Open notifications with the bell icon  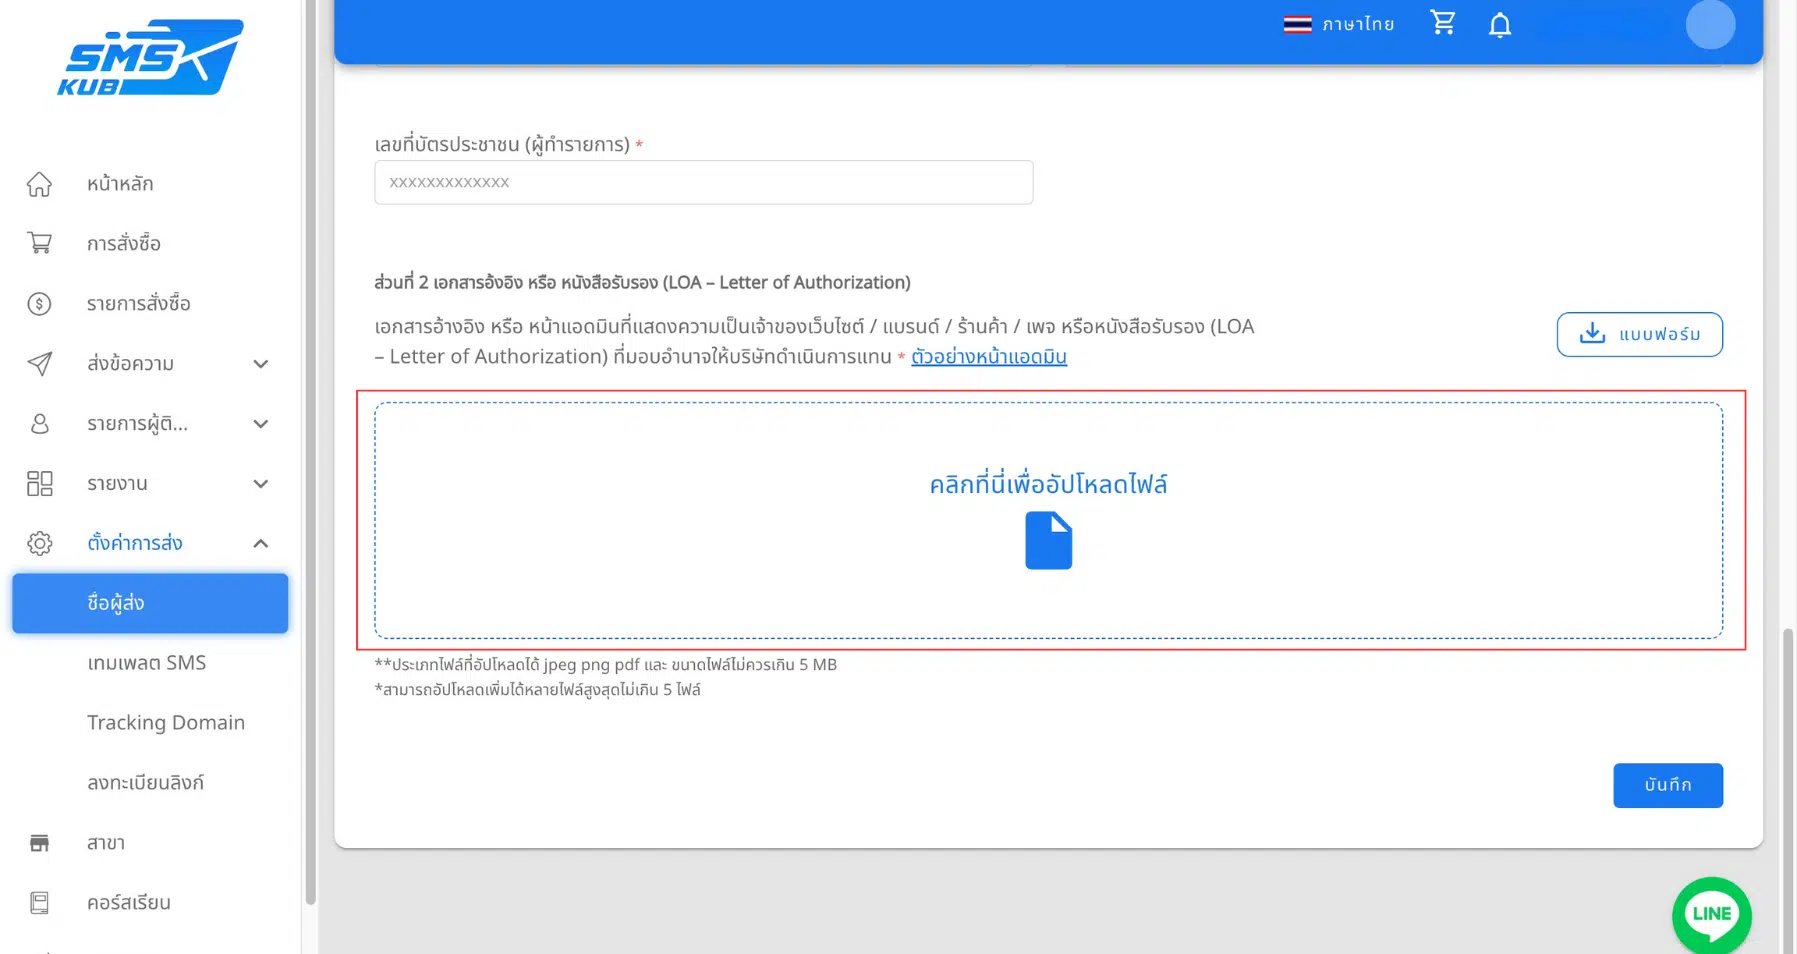click(x=1500, y=24)
